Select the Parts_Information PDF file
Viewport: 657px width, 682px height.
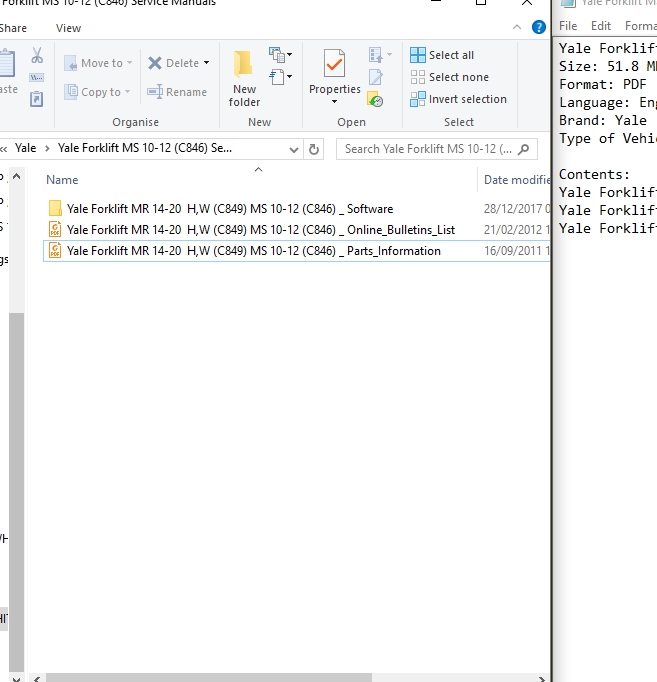[x=253, y=251]
